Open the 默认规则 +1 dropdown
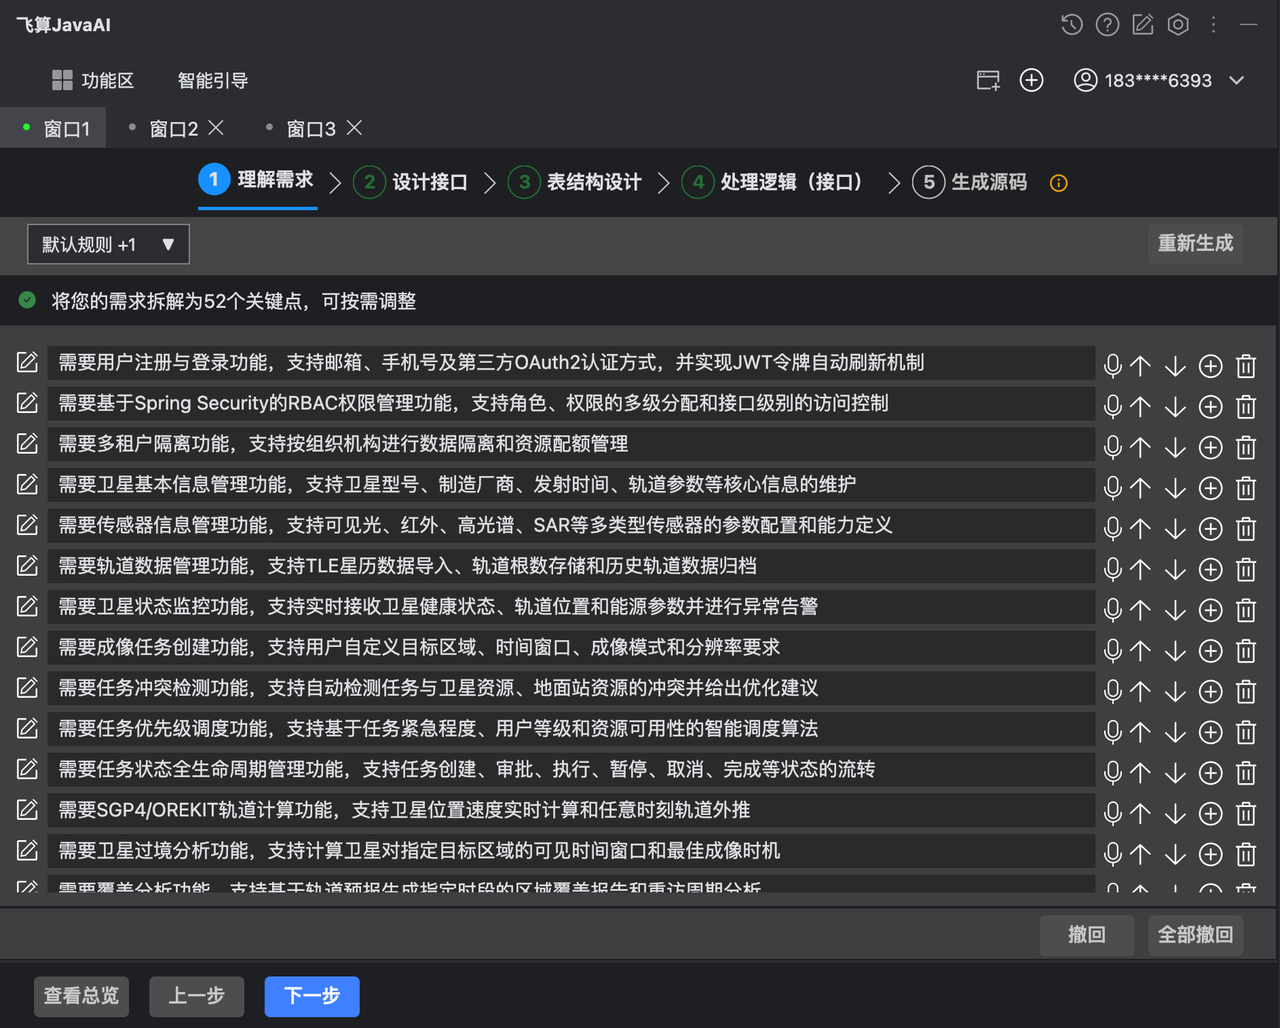The image size is (1280, 1028). [x=108, y=244]
